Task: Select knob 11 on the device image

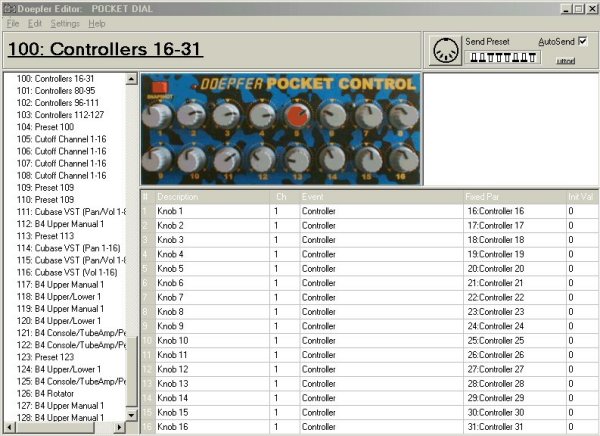Action: tap(226, 160)
